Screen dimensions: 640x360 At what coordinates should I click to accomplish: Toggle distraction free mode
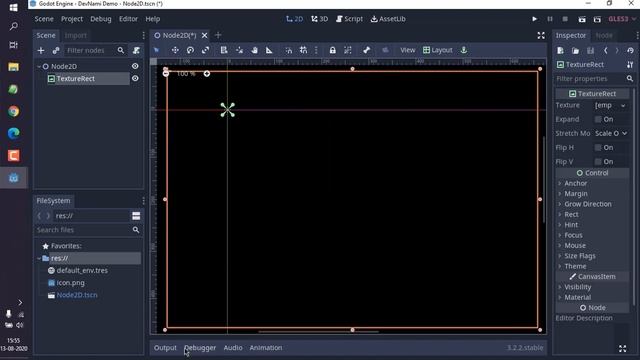541,36
